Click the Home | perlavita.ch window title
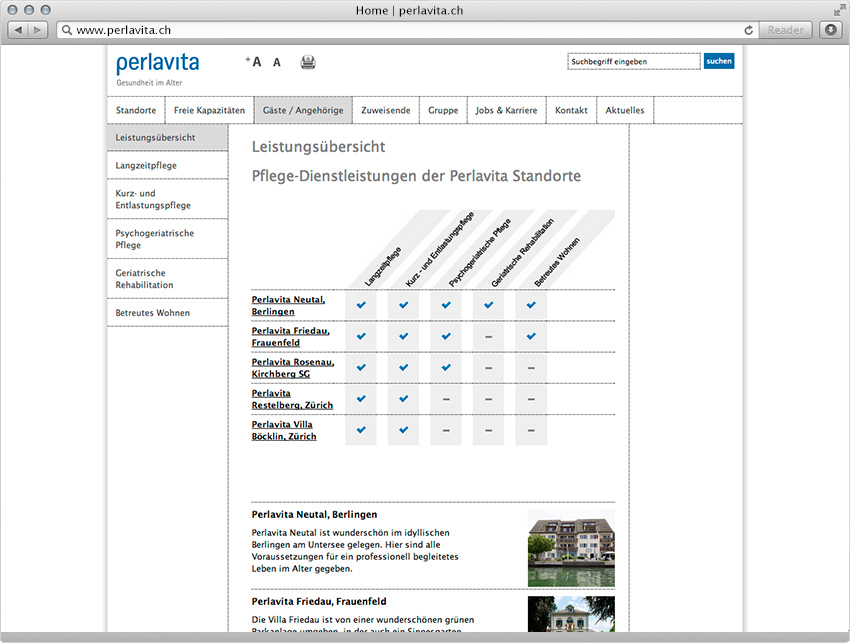This screenshot has width=850, height=643. 409,10
